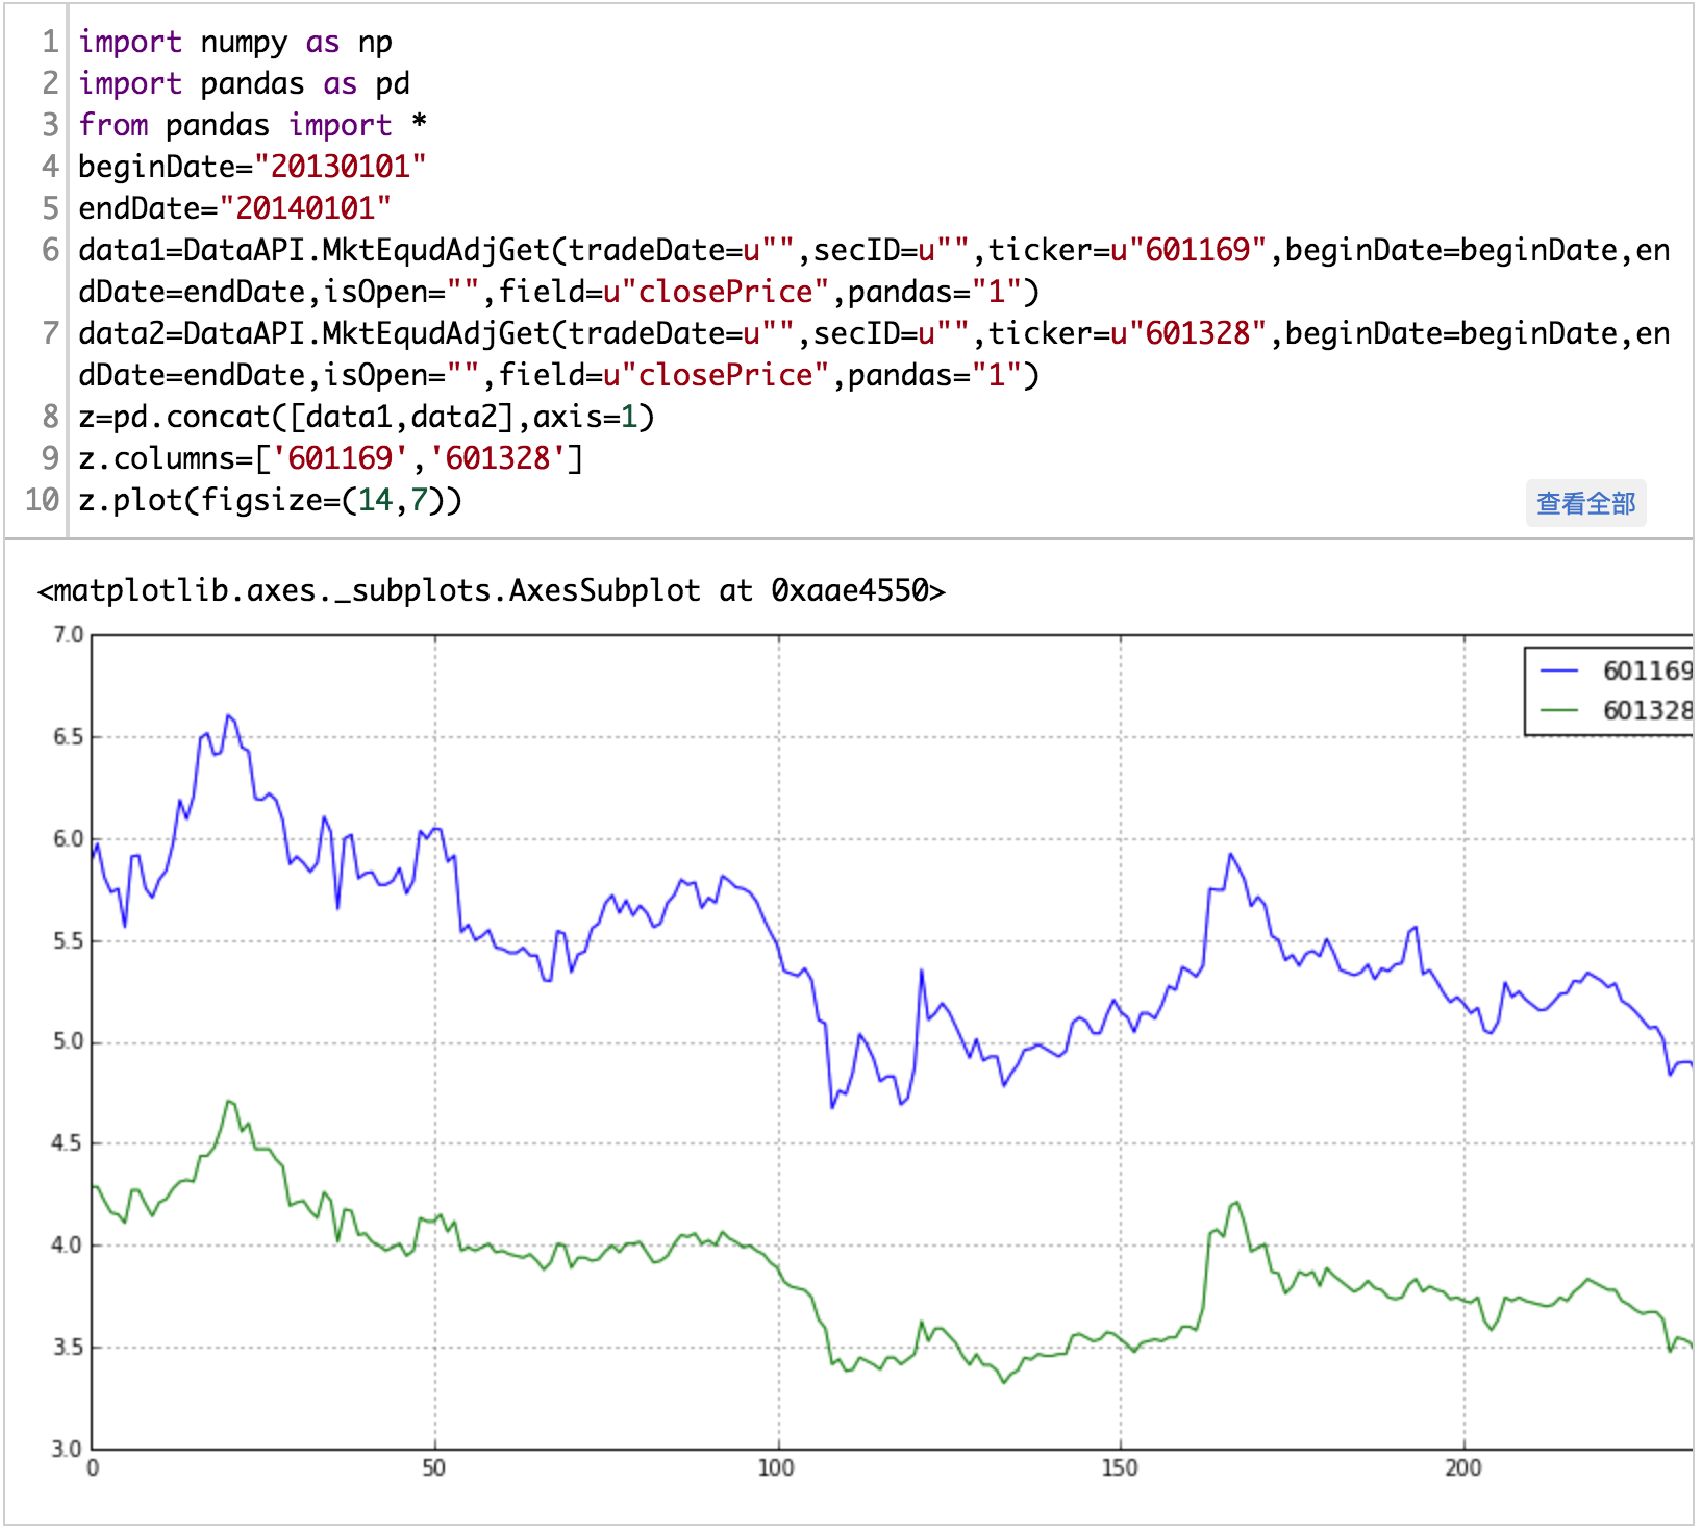
Task: Click the "from pandas import *" line
Action: pyautogui.click(x=253, y=125)
